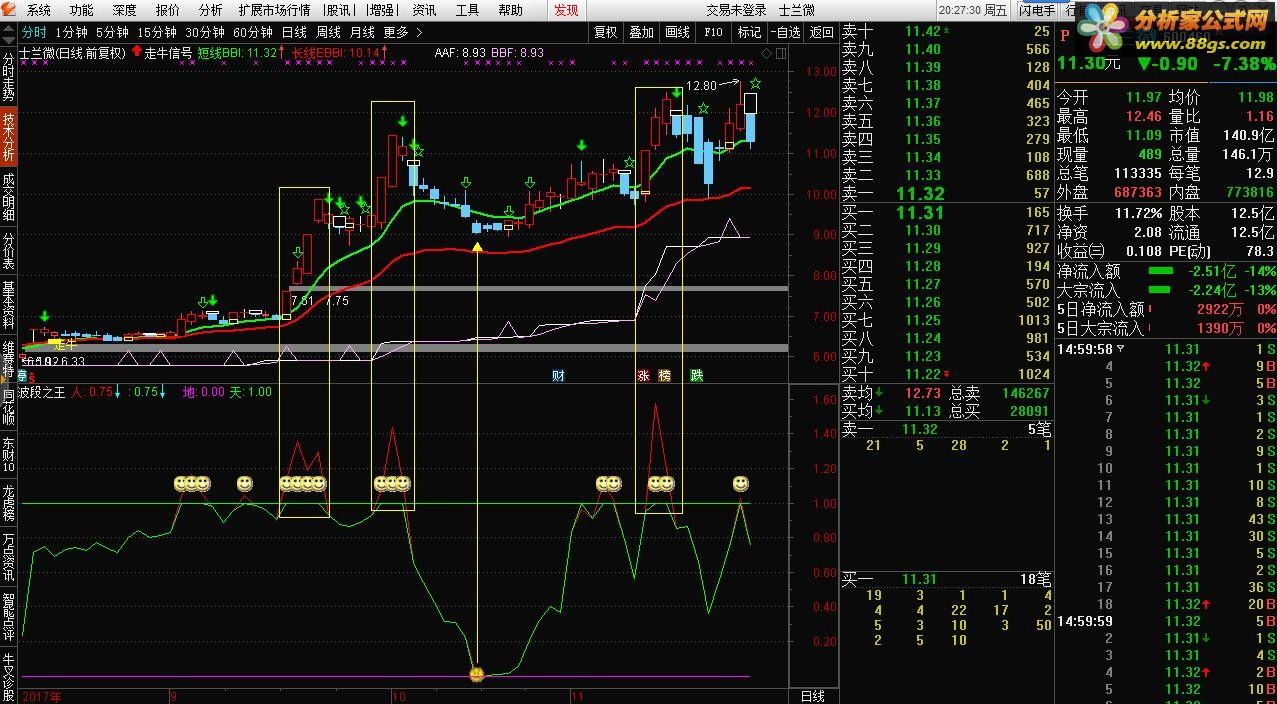Click the yellow triangle marker on the chart
The image size is (1277, 704).
[477, 246]
